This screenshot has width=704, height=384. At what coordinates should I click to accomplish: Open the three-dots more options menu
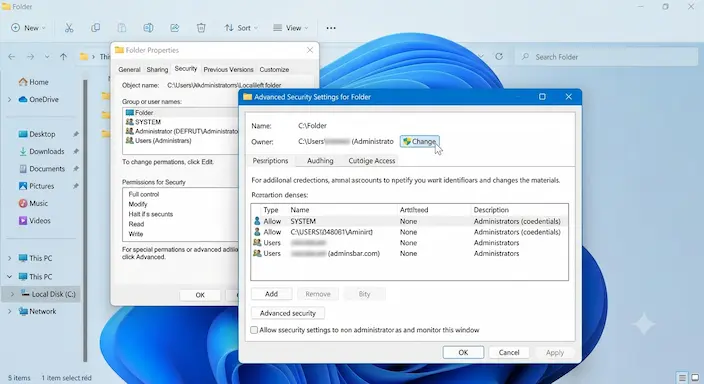coord(331,28)
